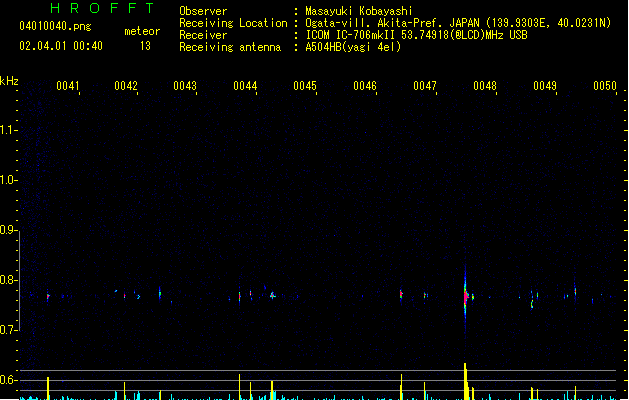The height and width of the screenshot is (400, 629).
Task: Click the tallest yellow intensity bar before 0048
Action: (x=465, y=381)
